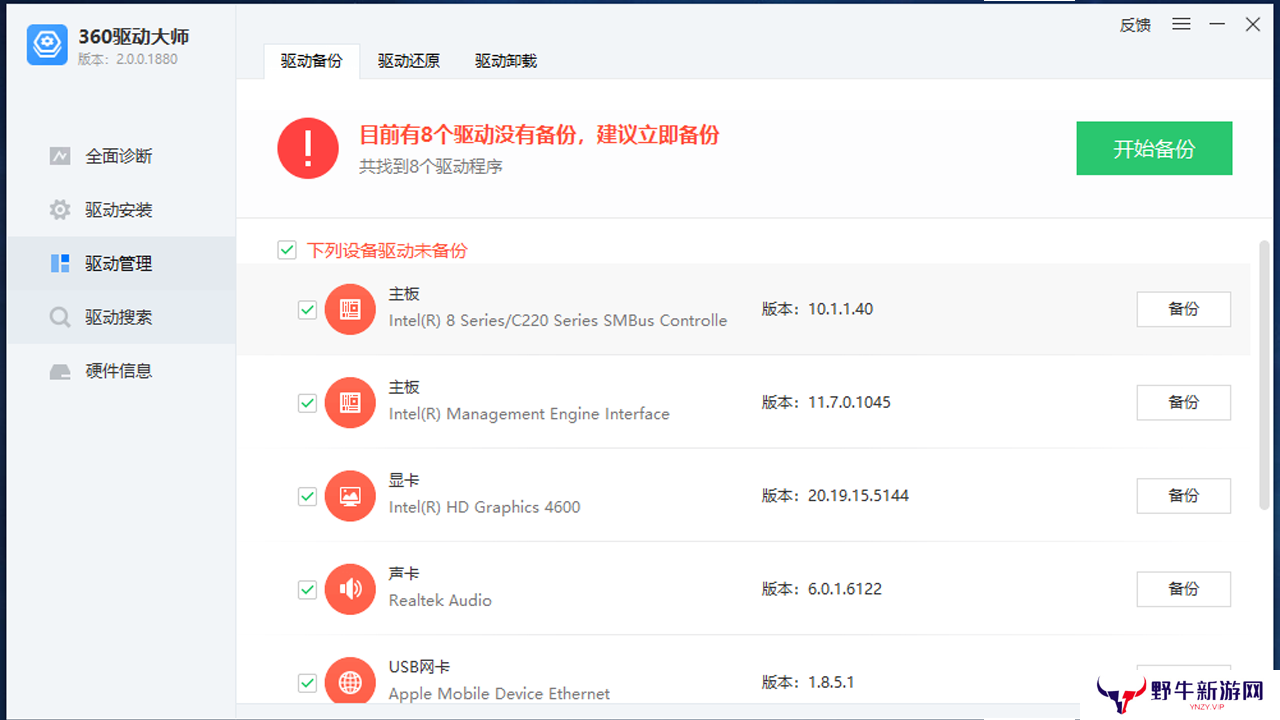Image resolution: width=1280 pixels, height=720 pixels.
Task: Click the 驱动搜索 magnifier icon
Action: 60,317
